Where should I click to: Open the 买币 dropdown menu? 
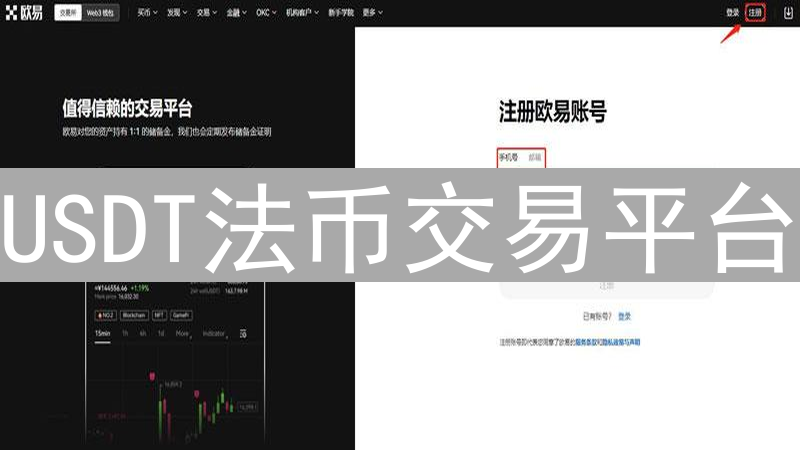point(147,13)
